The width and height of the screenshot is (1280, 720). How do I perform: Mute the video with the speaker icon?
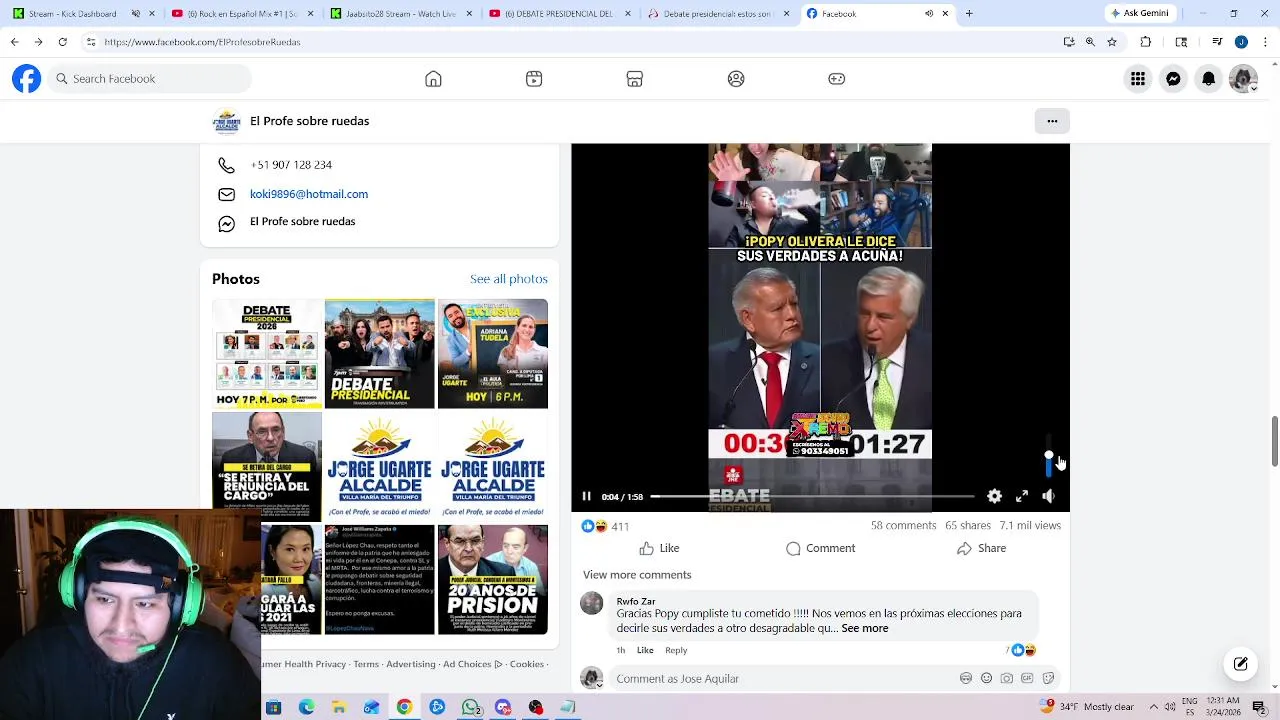point(1048,496)
